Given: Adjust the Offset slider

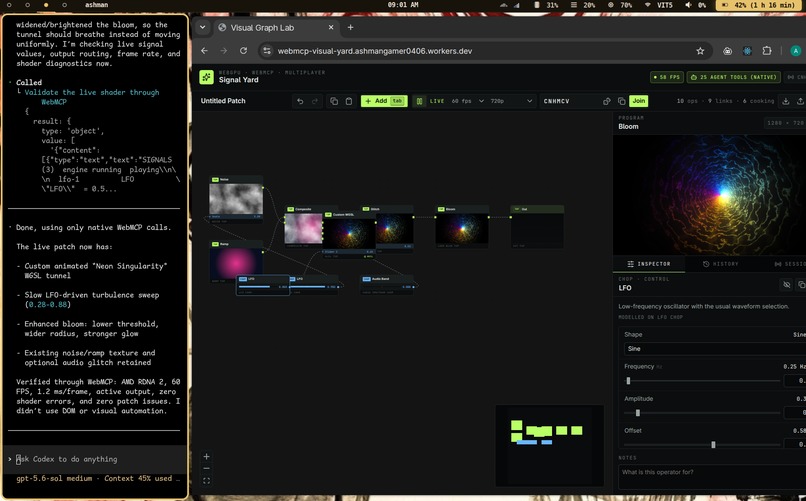Looking at the screenshot, I should 702,445.
